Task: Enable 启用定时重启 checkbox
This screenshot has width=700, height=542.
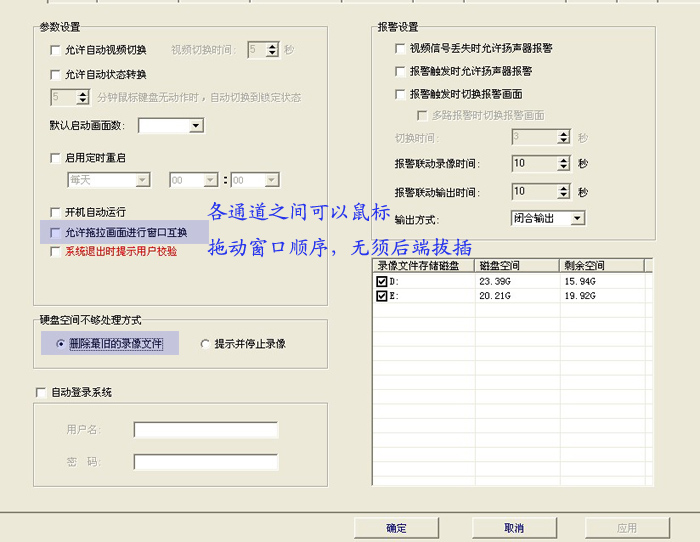Action: point(55,157)
